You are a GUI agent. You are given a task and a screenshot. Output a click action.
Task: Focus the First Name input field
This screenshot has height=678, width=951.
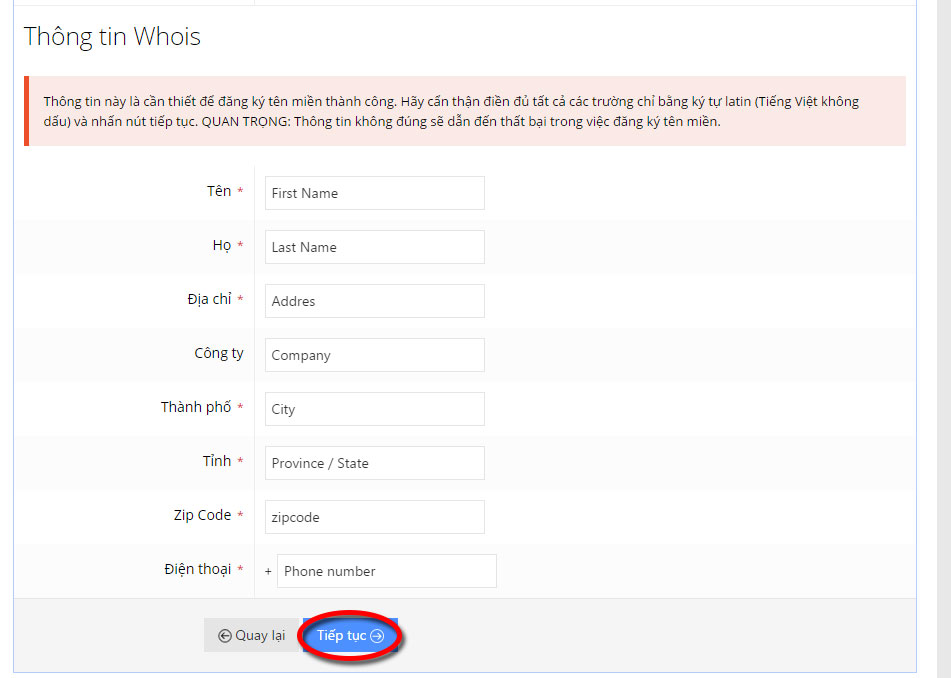[375, 193]
